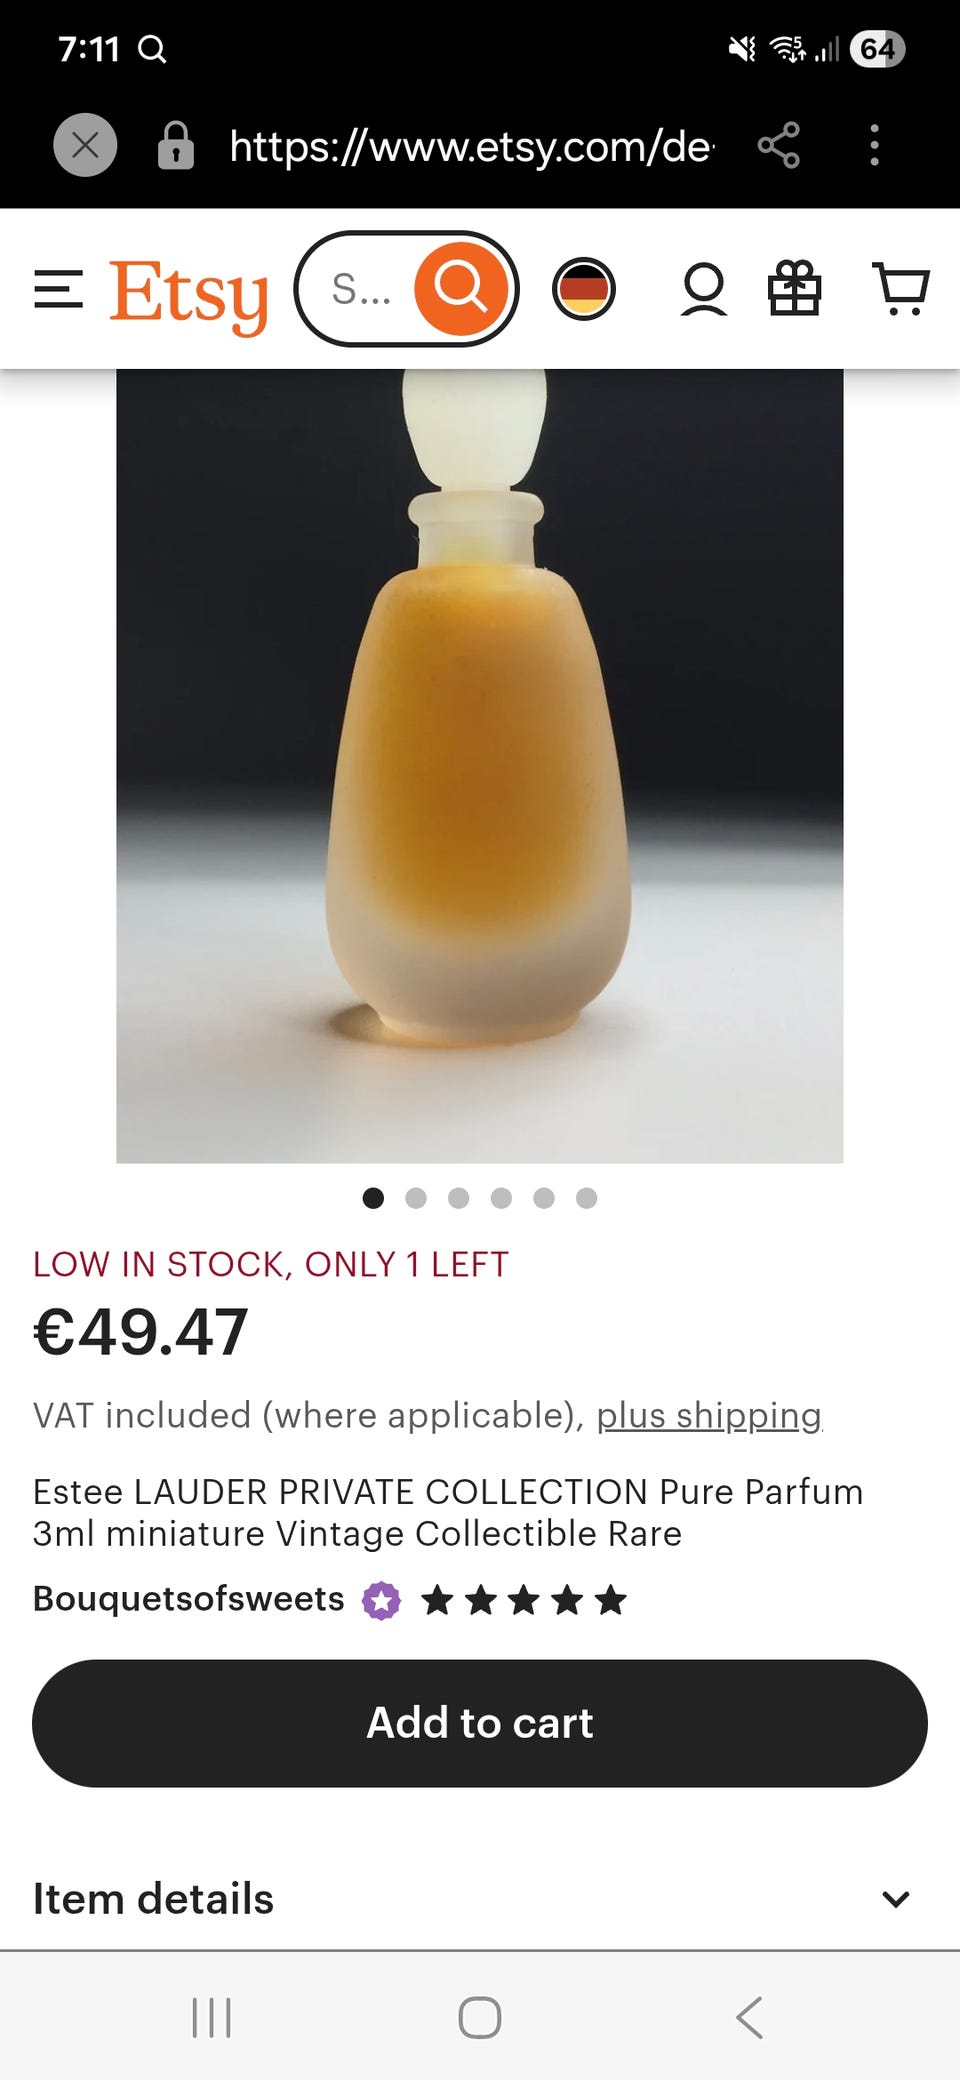Open the Etsy hamburger menu
The image size is (960, 2080).
58,289
